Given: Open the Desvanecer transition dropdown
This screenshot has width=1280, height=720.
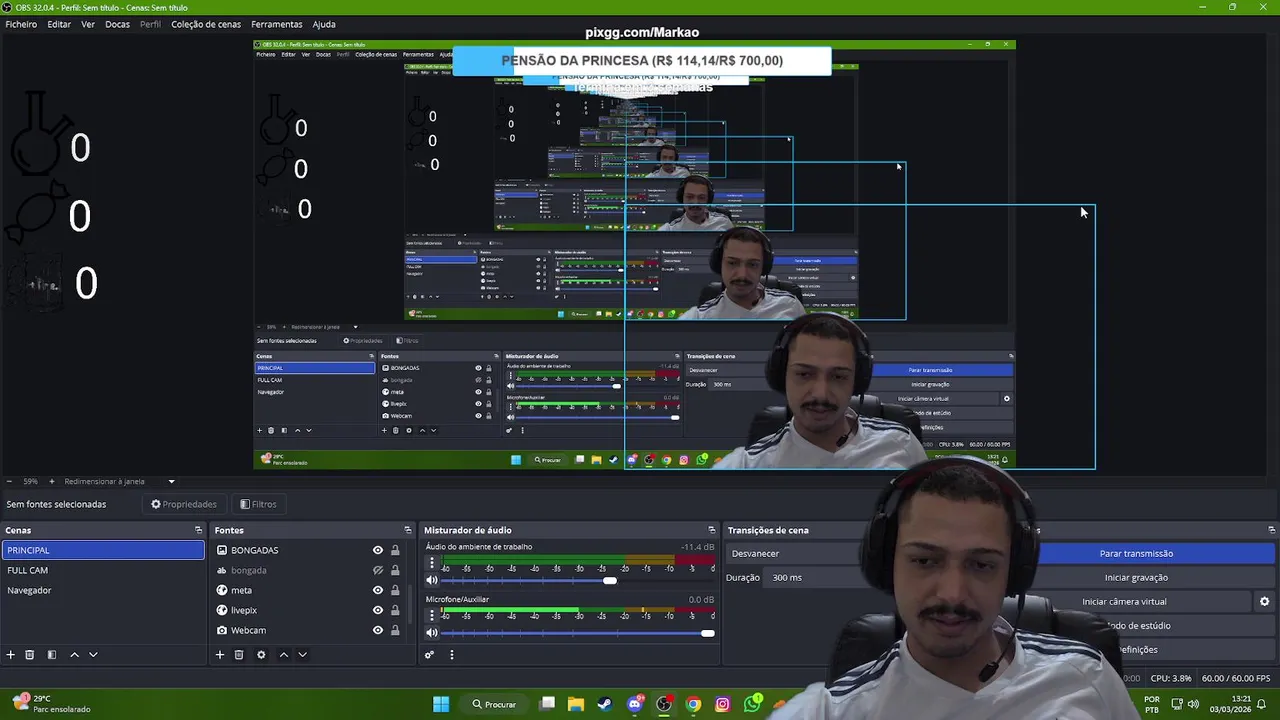Looking at the screenshot, I should click(795, 553).
